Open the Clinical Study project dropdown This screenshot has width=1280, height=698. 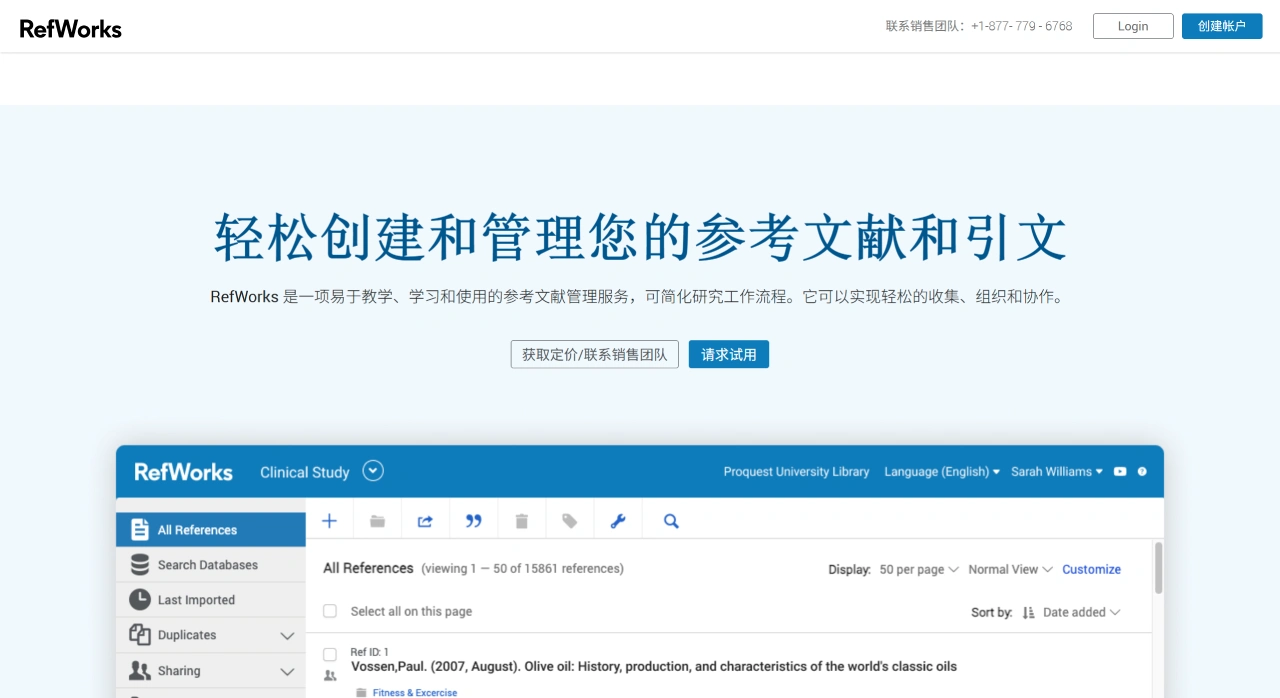coord(372,470)
